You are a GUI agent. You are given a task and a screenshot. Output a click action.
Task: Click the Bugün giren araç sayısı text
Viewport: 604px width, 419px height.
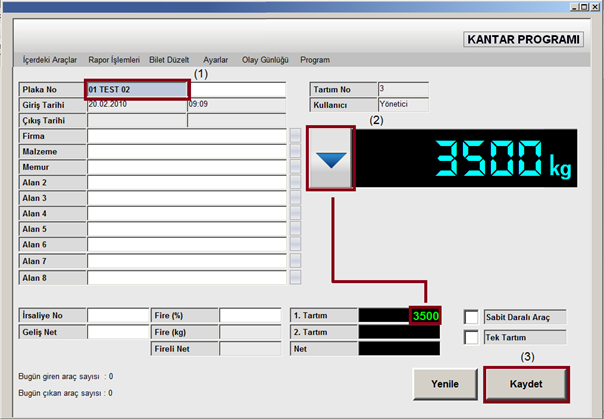click(66, 376)
